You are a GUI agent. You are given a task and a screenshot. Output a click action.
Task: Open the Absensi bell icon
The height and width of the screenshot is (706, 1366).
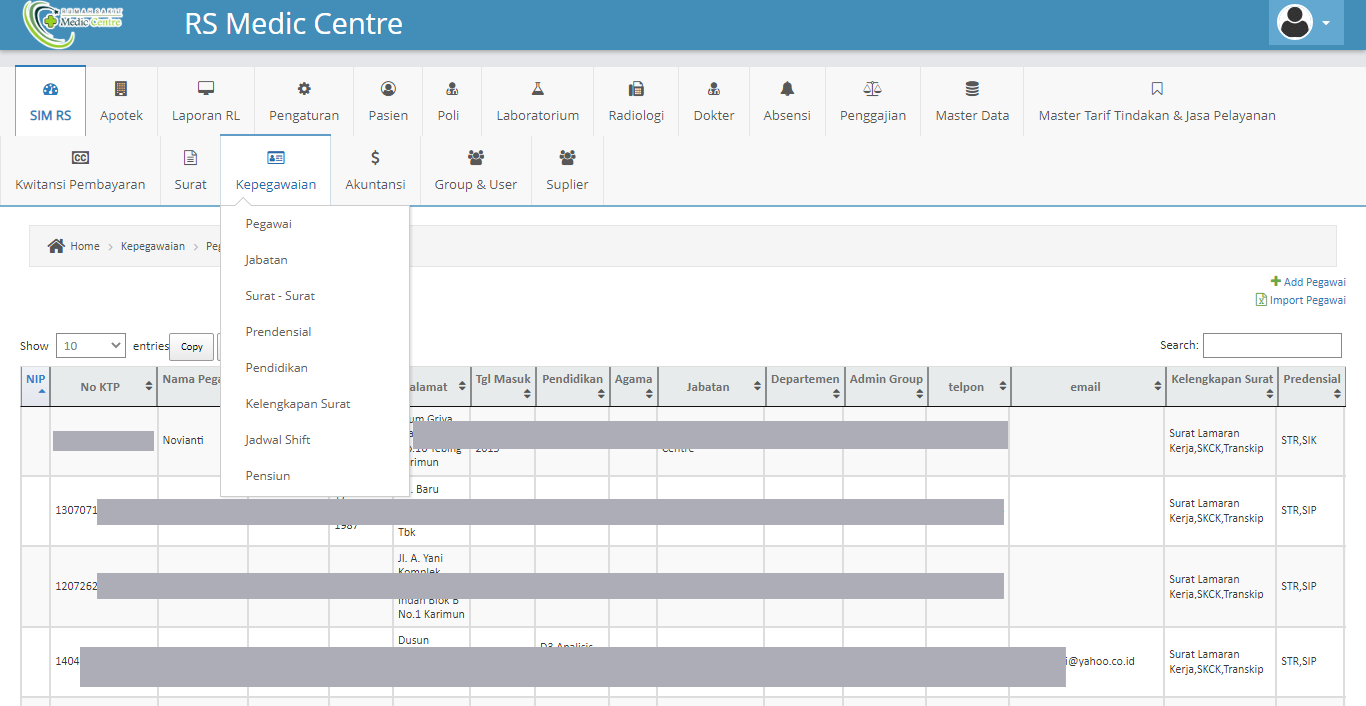coord(787,89)
